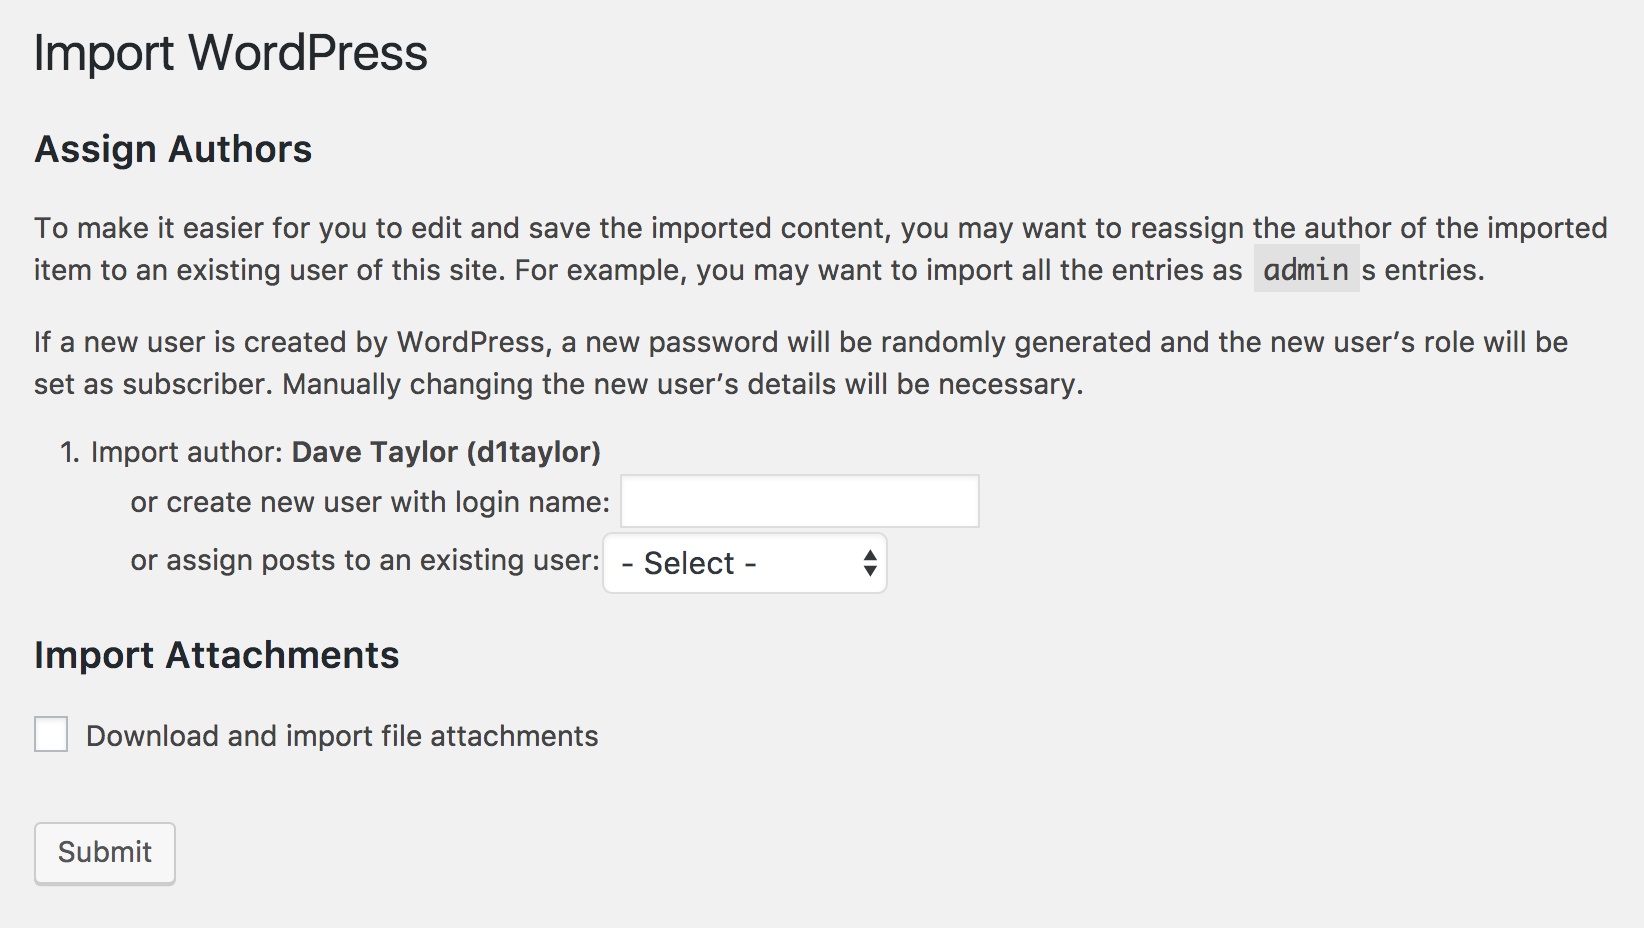Viewport: 1644px width, 928px height.
Task: Enable the file attachments download checkbox
Action: tap(51, 734)
